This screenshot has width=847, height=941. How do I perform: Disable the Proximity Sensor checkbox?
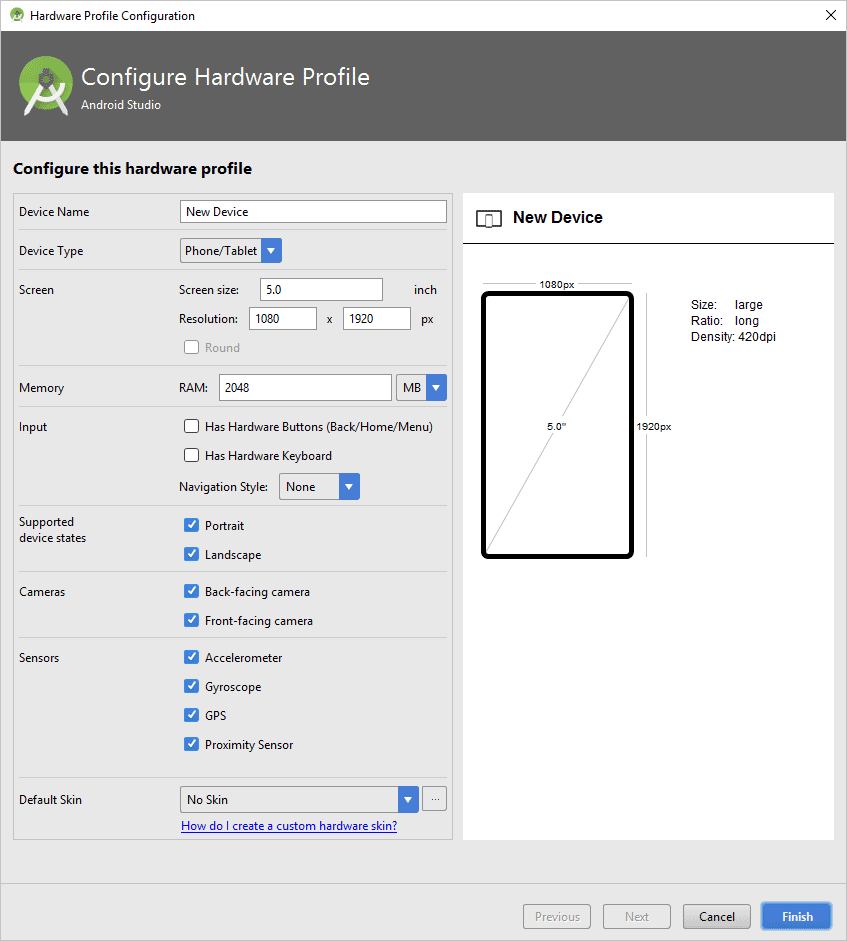pyautogui.click(x=192, y=744)
